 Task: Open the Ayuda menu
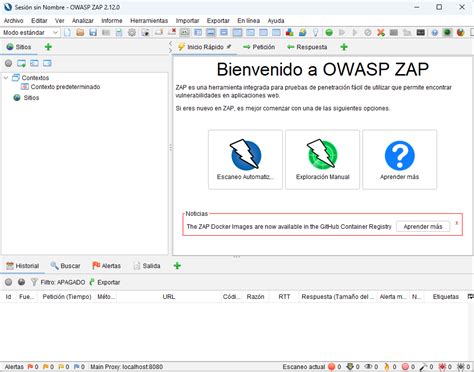tap(276, 21)
